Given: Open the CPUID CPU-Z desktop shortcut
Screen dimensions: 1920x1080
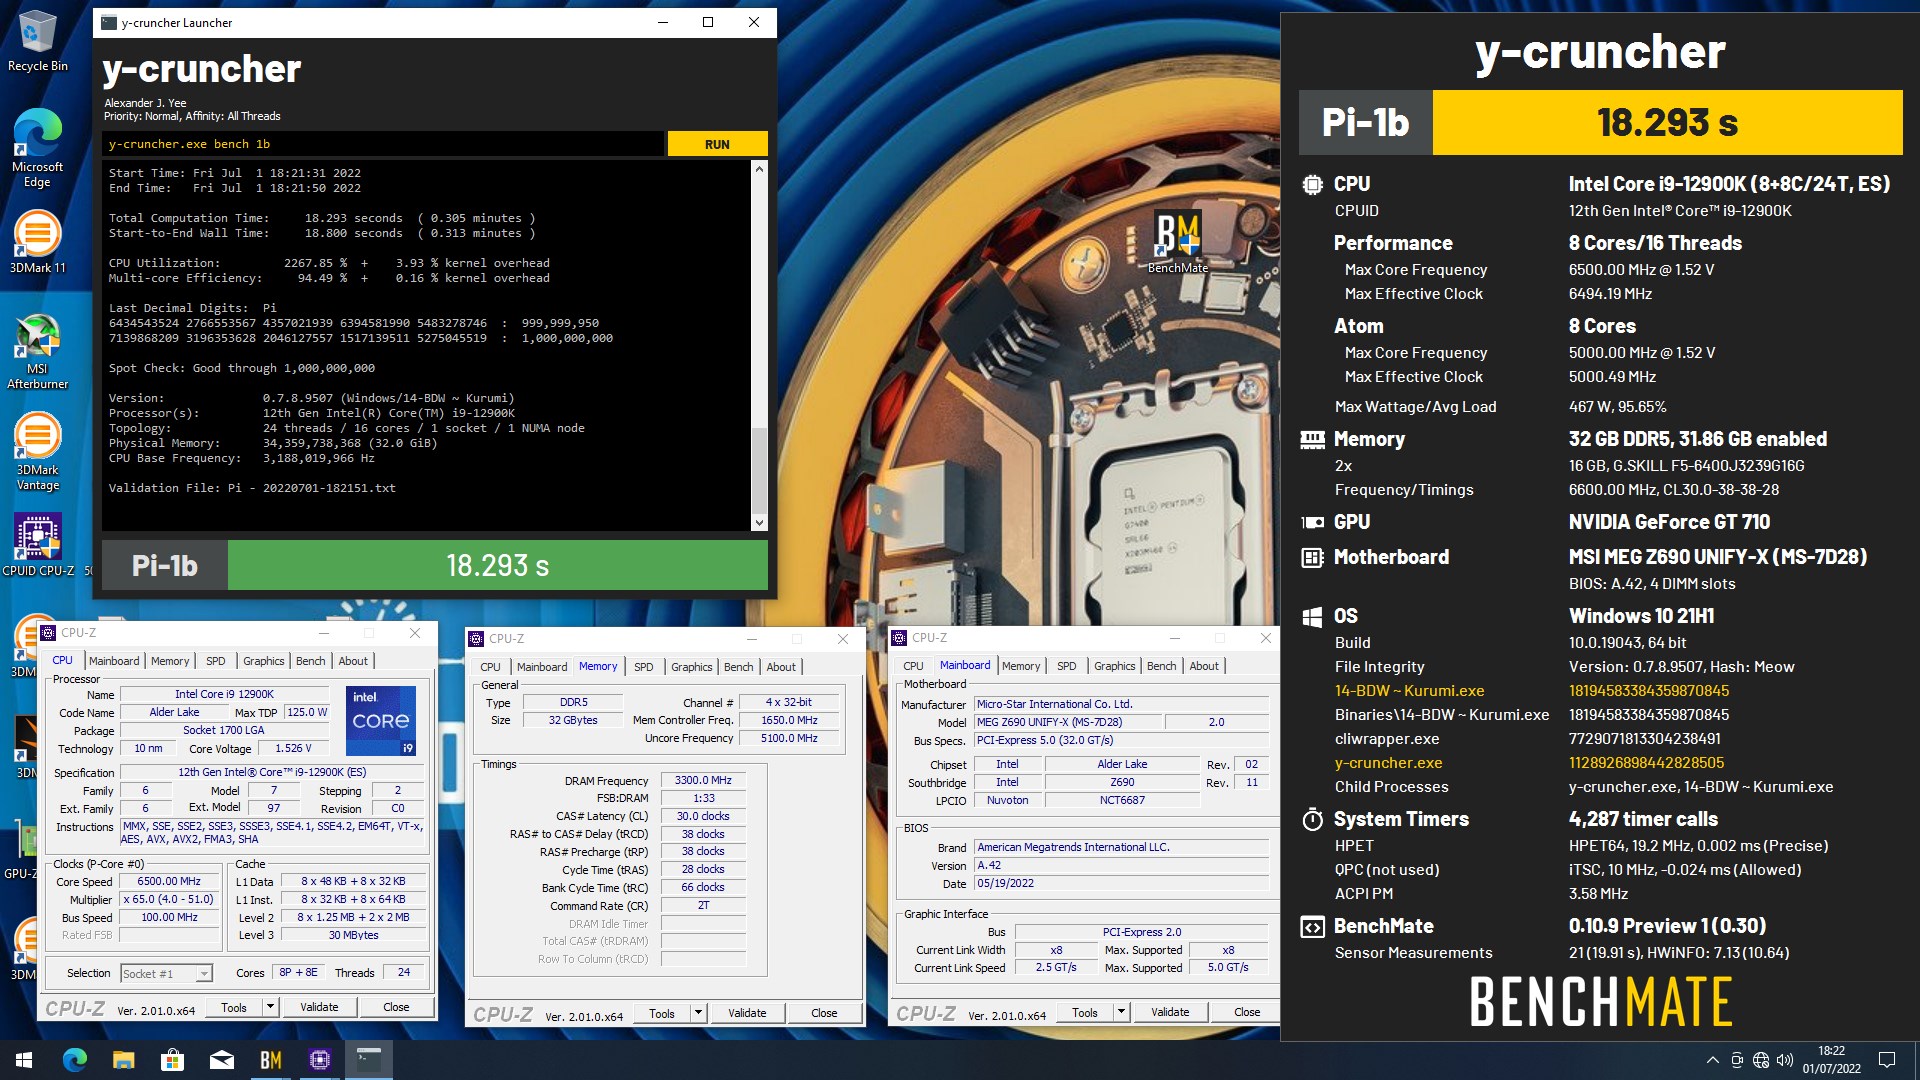Looking at the screenshot, I should tap(37, 545).
